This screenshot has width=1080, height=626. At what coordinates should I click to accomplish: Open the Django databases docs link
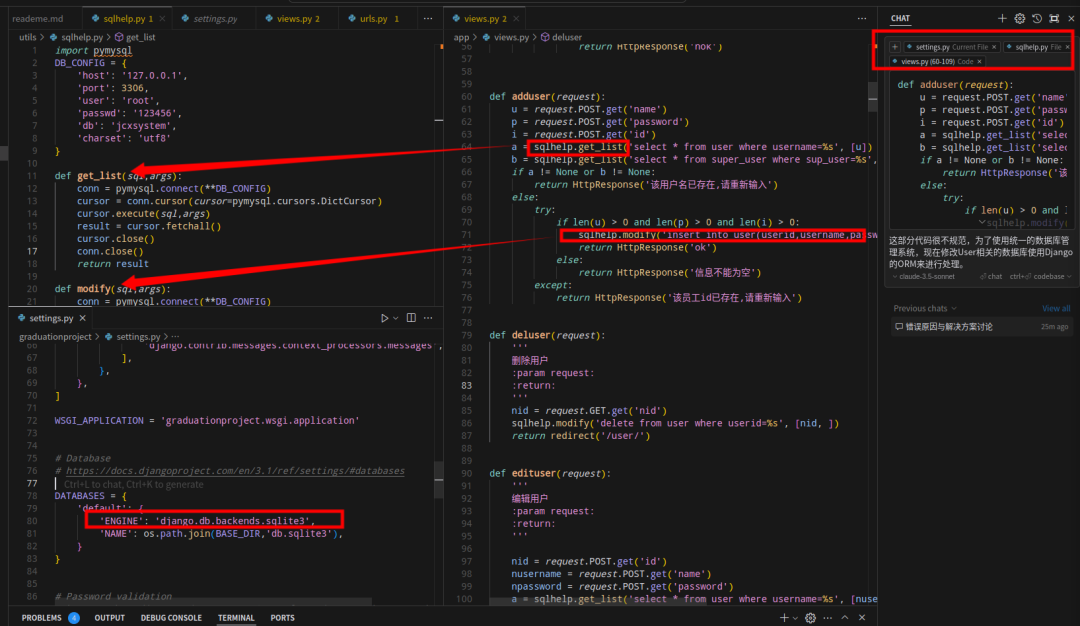[x=235, y=471]
